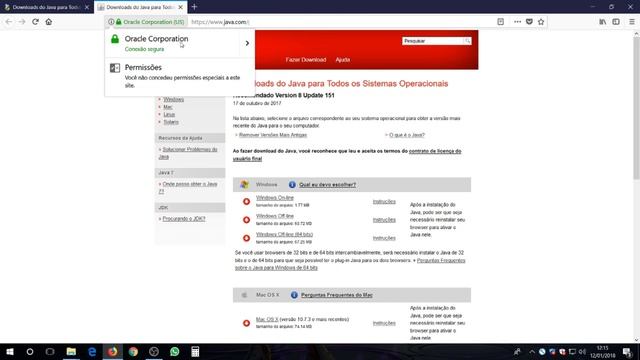Open the Solaris sidebar link
Viewport: 640px width, 360px height.
171,122
